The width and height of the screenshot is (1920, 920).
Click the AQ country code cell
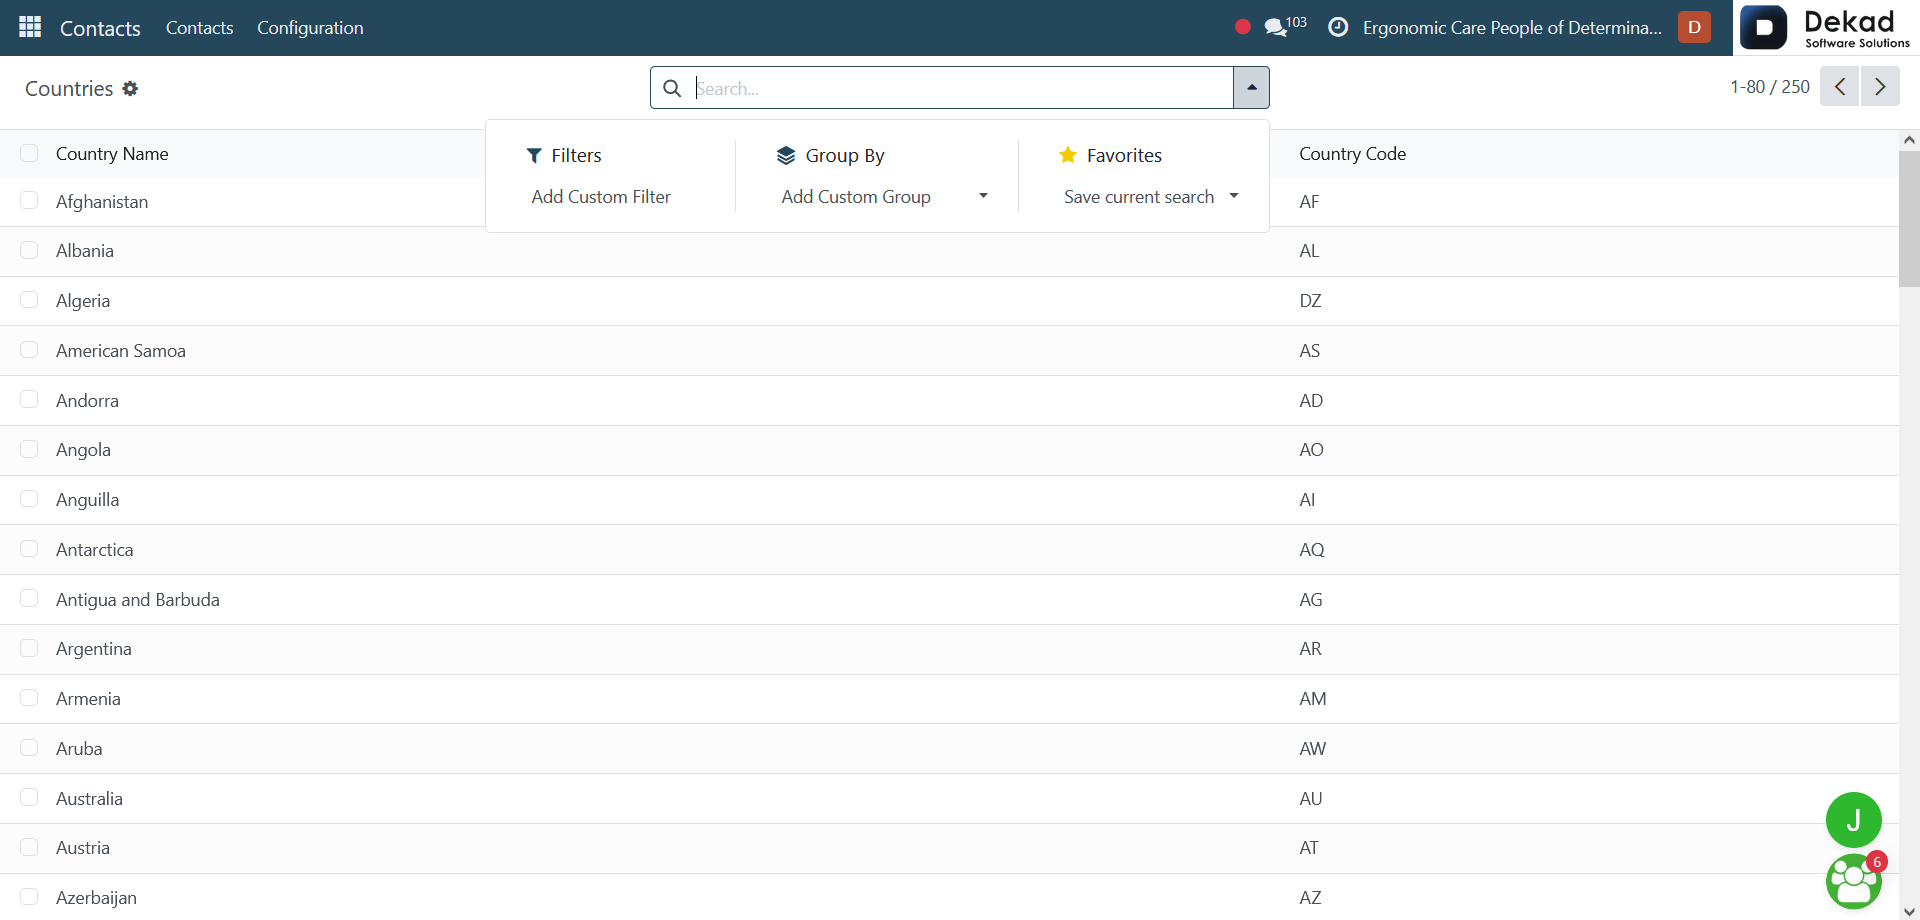point(1312,550)
